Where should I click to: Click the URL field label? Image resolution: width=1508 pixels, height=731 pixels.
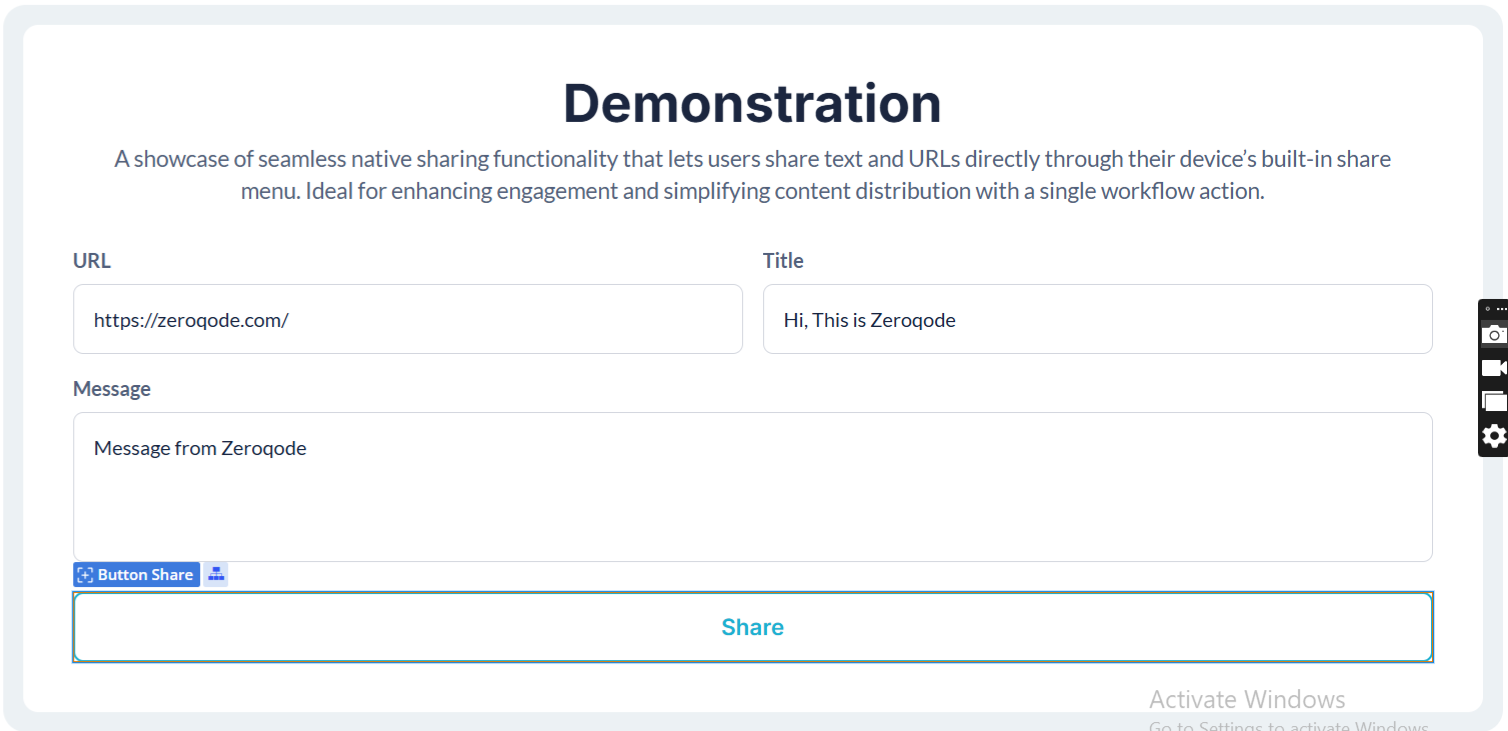[x=92, y=261]
